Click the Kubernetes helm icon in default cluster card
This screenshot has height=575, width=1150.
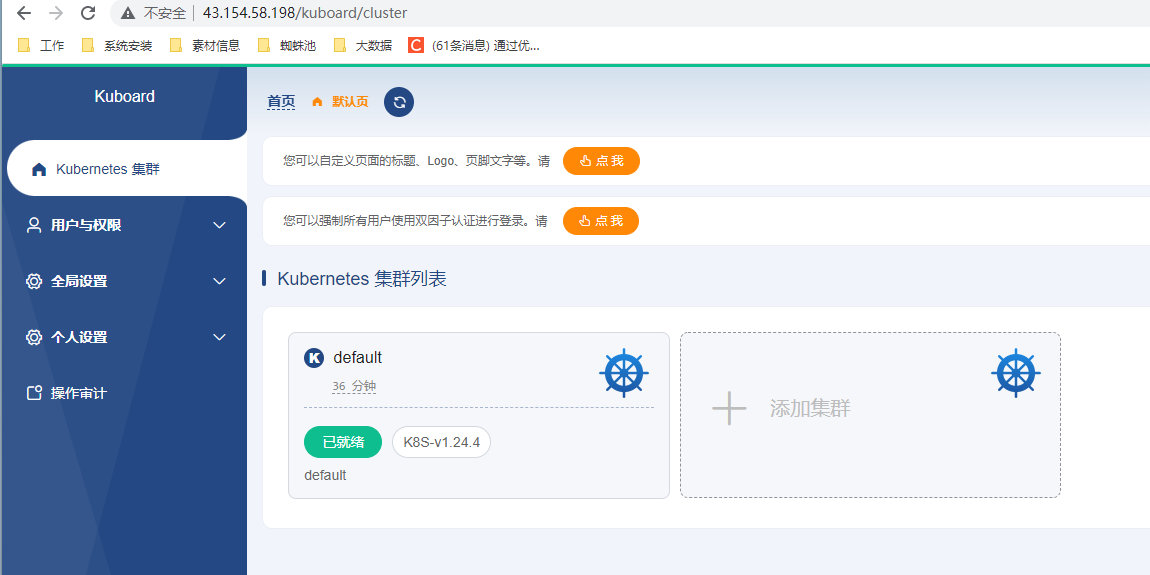pyautogui.click(x=624, y=373)
